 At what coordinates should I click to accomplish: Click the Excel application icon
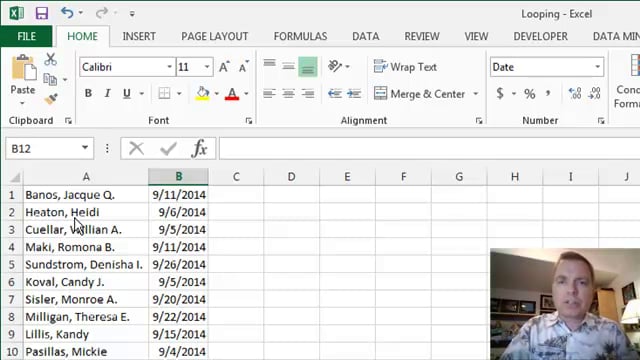pyautogui.click(x=16, y=13)
